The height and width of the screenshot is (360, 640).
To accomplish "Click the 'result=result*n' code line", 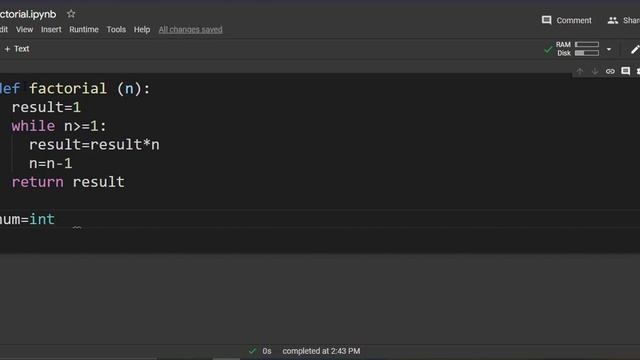I will [94, 144].
